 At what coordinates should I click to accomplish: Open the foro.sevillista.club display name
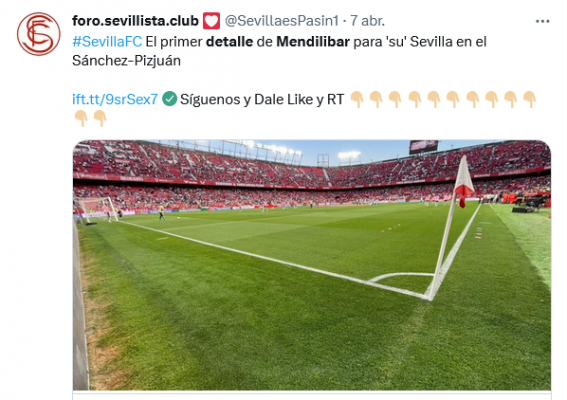coord(135,21)
